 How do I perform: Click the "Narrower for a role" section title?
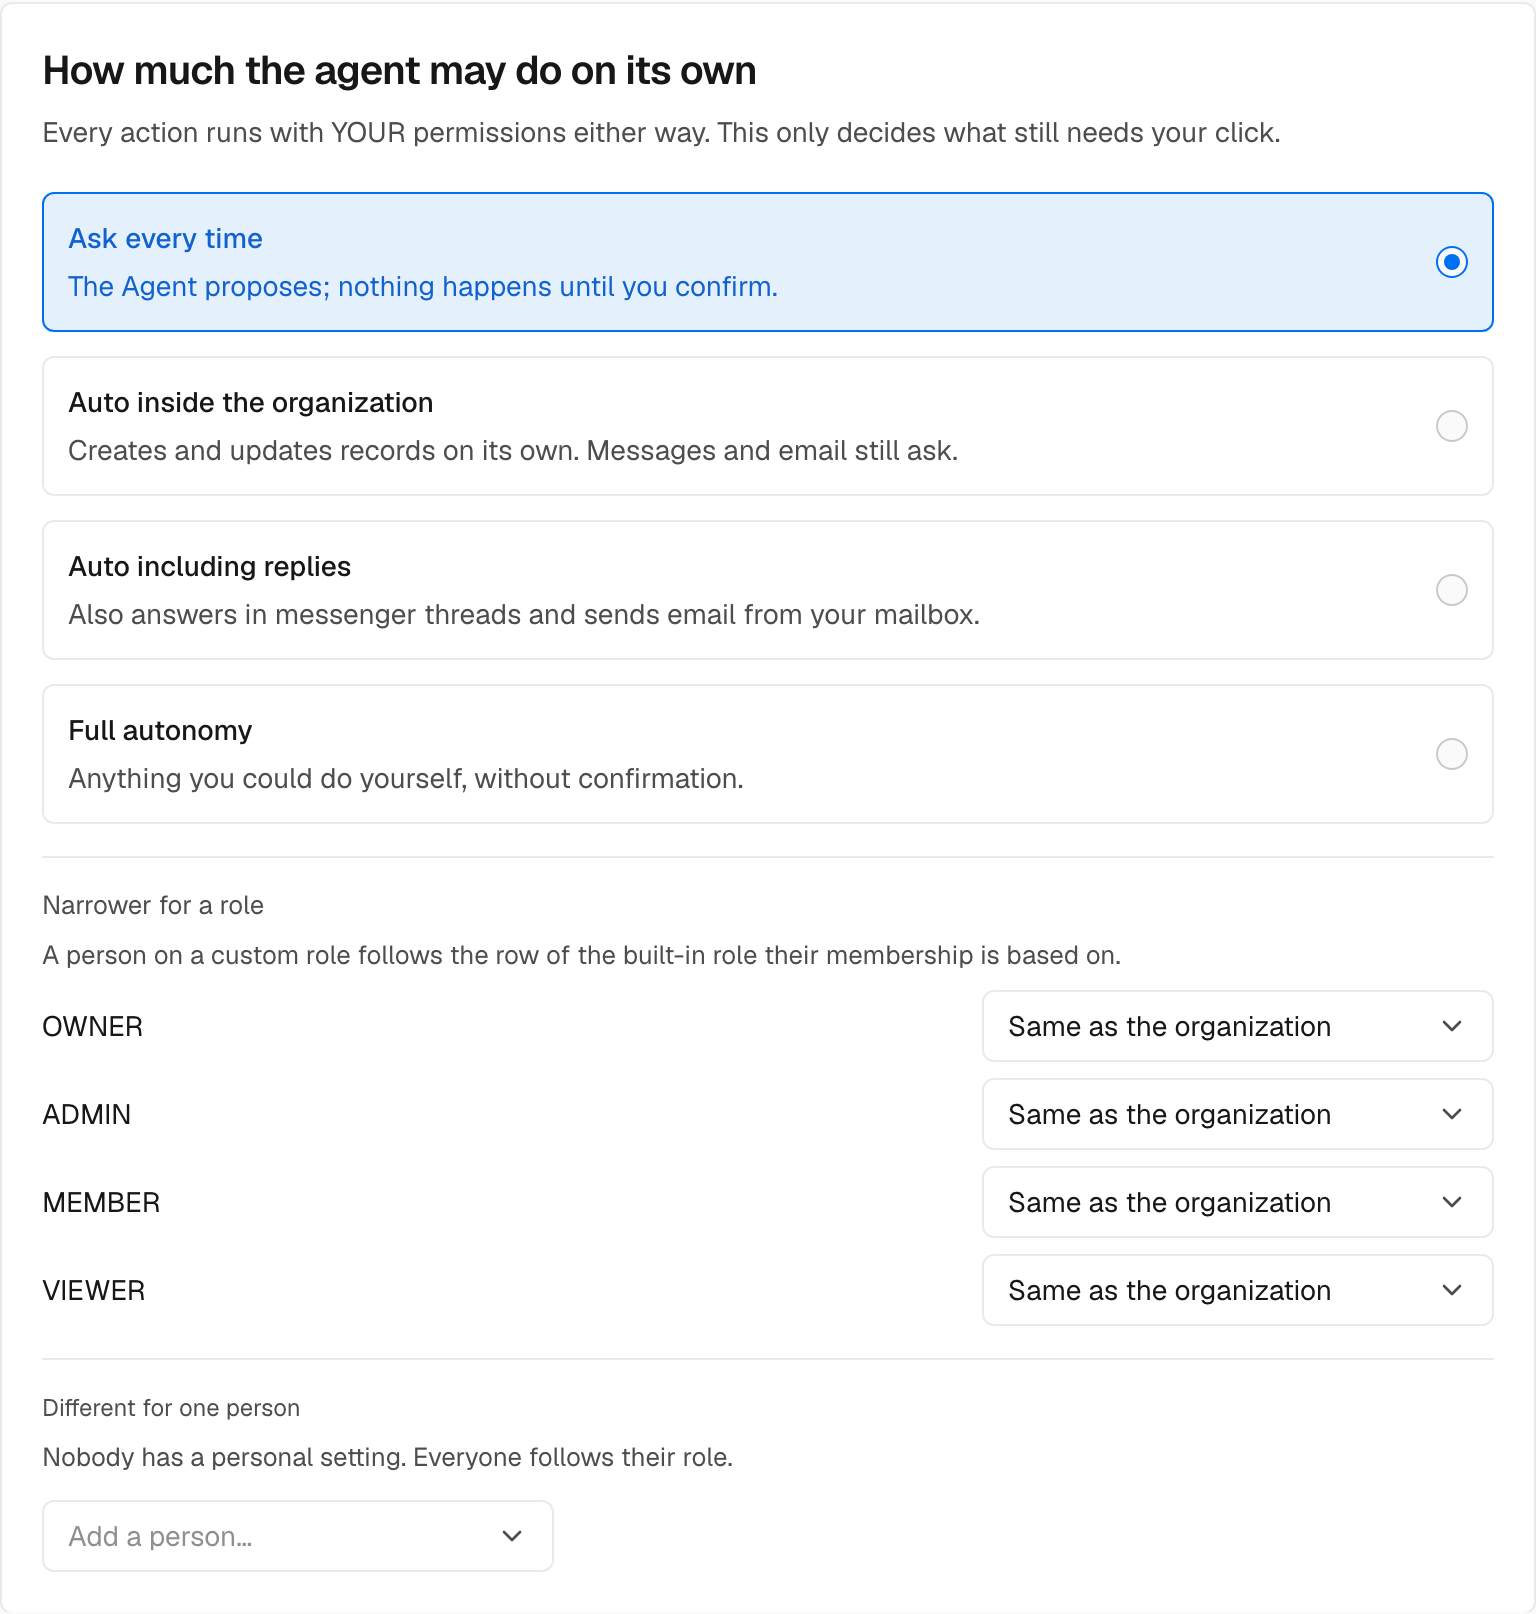153,905
